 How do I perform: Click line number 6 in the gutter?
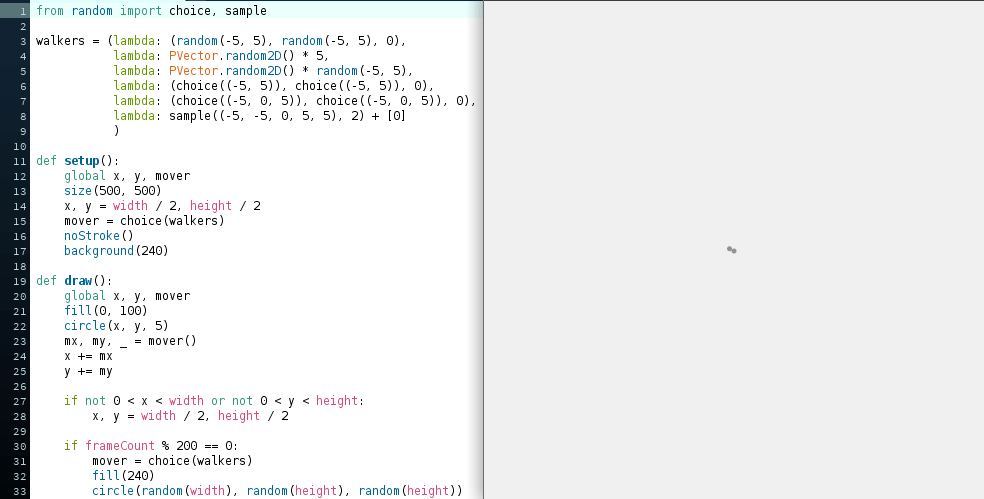(23, 86)
